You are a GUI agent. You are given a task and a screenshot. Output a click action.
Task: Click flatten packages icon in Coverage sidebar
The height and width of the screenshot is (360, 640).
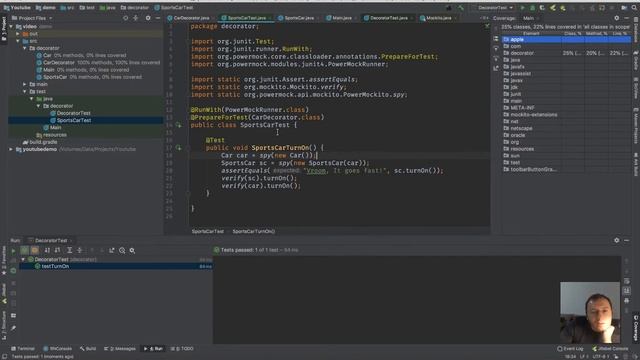coord(496,39)
